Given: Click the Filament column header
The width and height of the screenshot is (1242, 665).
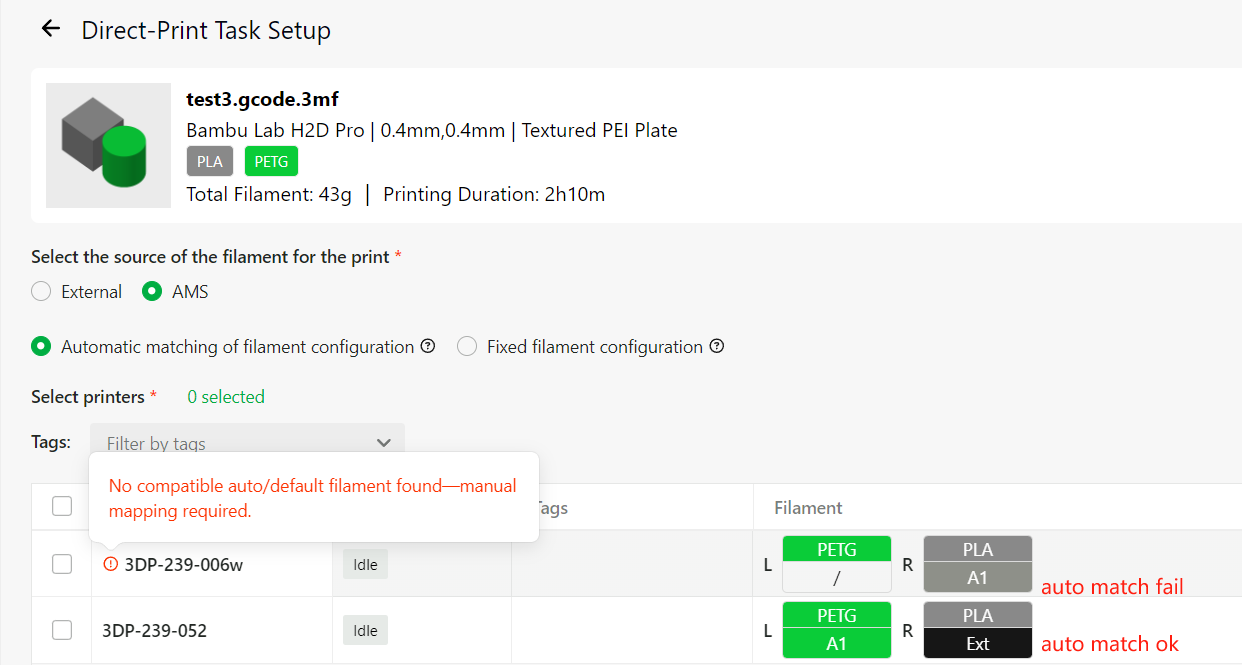Looking at the screenshot, I should tap(808, 508).
